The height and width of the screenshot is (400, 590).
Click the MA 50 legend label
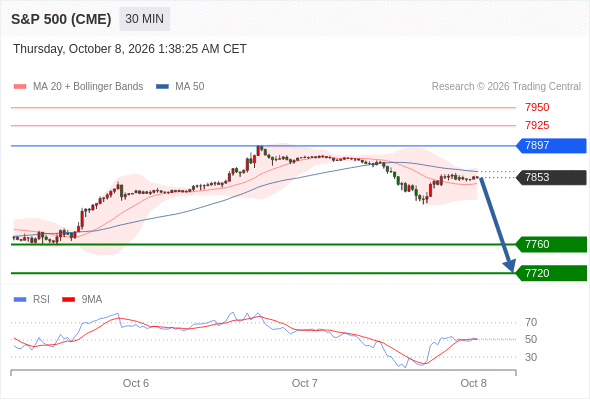coord(190,87)
